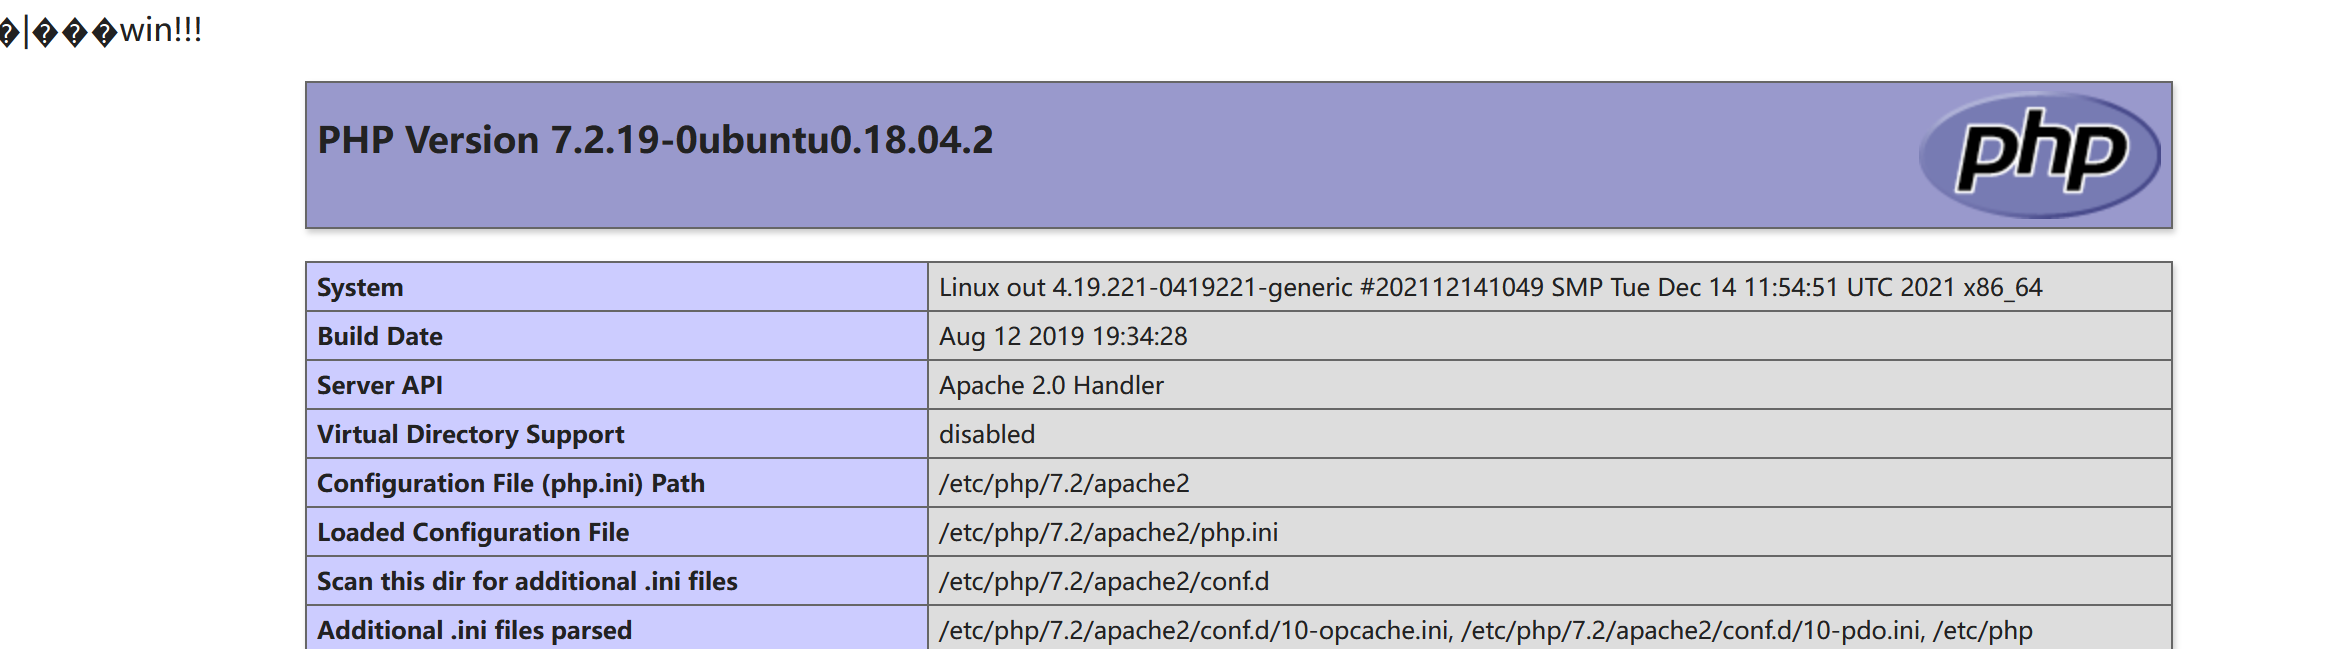Click the disabled value cell
The width and height of the screenshot is (2347, 649).
click(1549, 434)
